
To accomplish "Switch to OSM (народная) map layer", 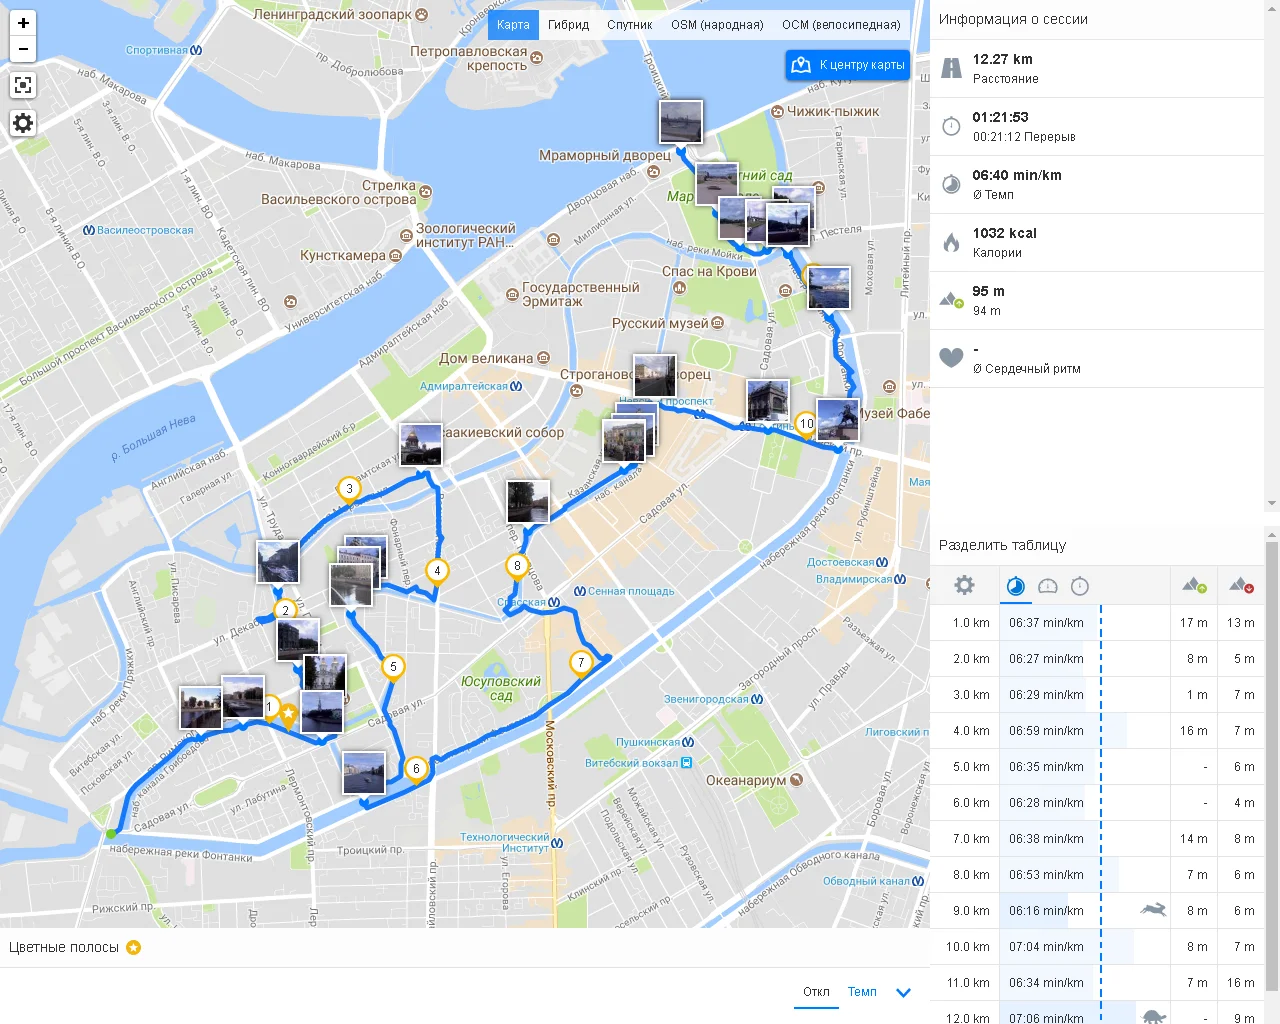I will click(x=717, y=25).
